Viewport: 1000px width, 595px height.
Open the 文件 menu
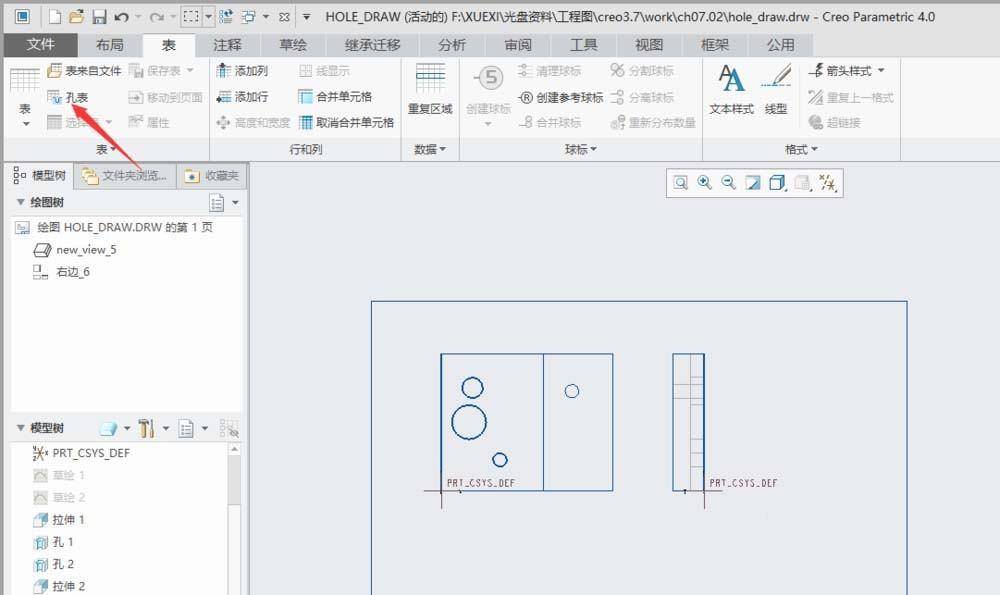(41, 44)
